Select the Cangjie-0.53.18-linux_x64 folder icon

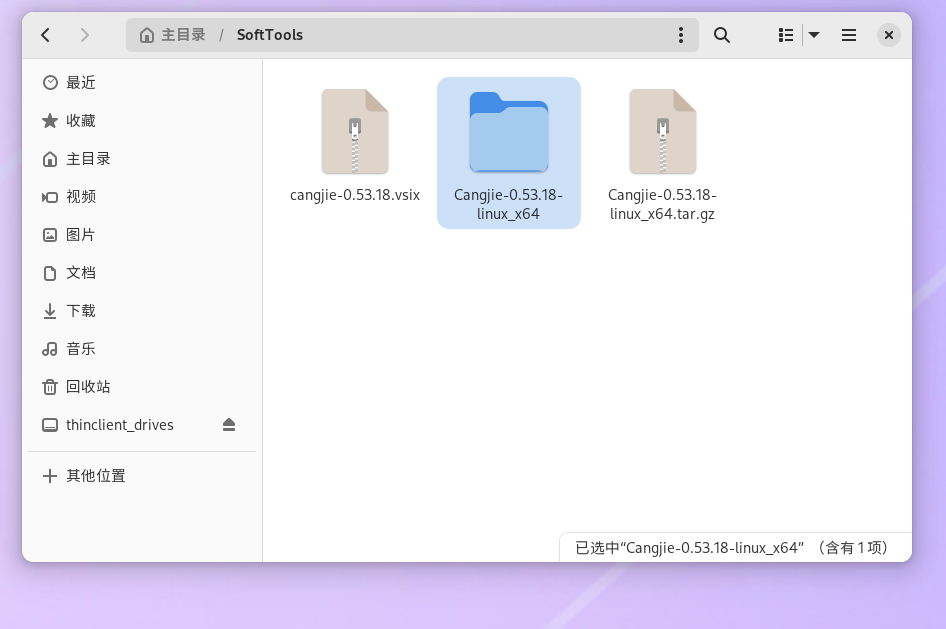coord(509,131)
